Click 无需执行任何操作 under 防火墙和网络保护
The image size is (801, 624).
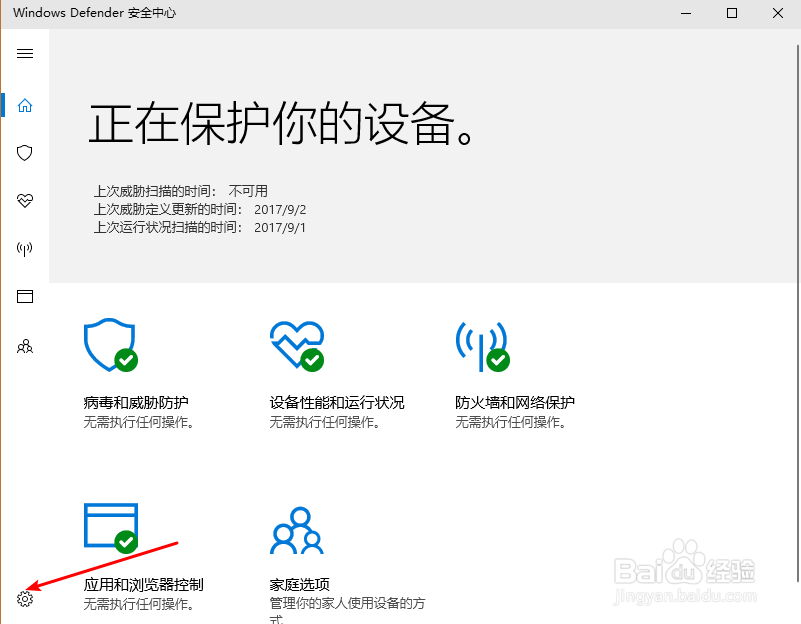tap(510, 422)
